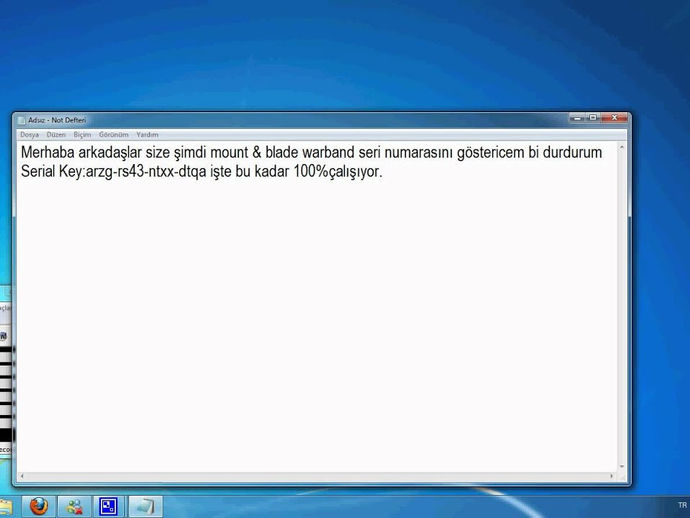This screenshot has width=690, height=518.
Task: Click the text '100%çalışıyor.'
Action: coord(338,171)
